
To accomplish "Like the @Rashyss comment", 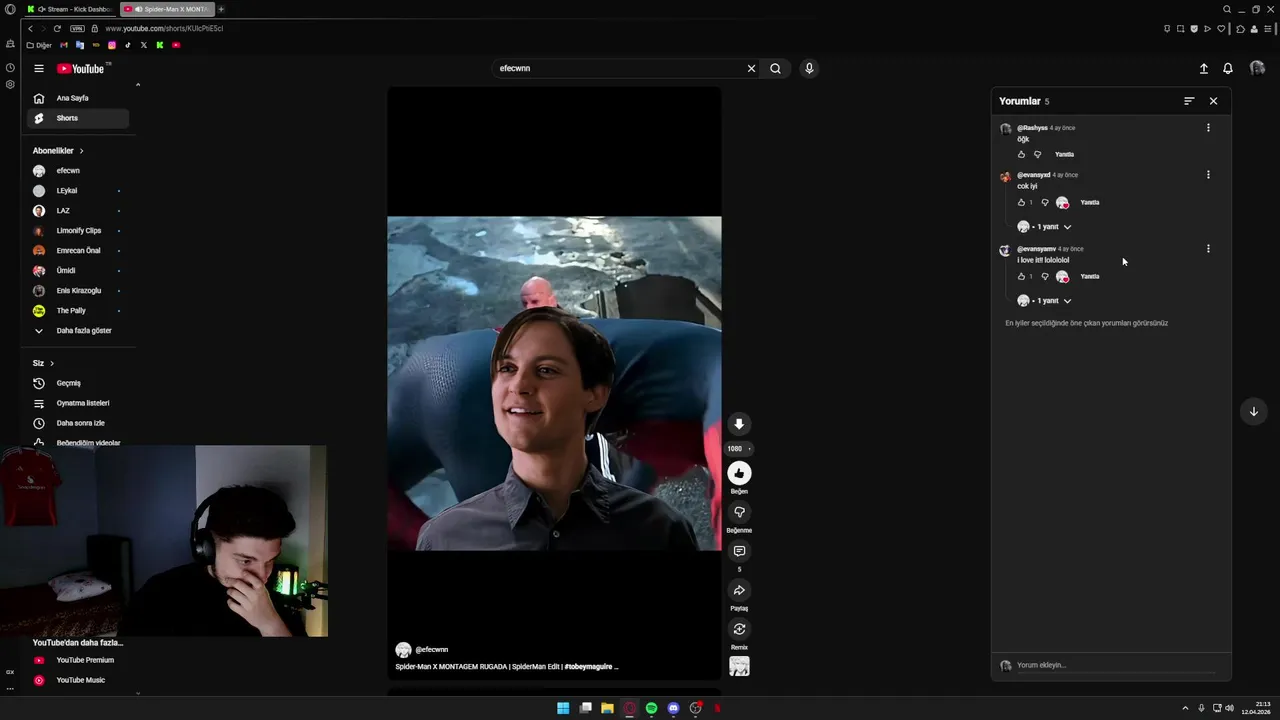I will tap(1021, 154).
